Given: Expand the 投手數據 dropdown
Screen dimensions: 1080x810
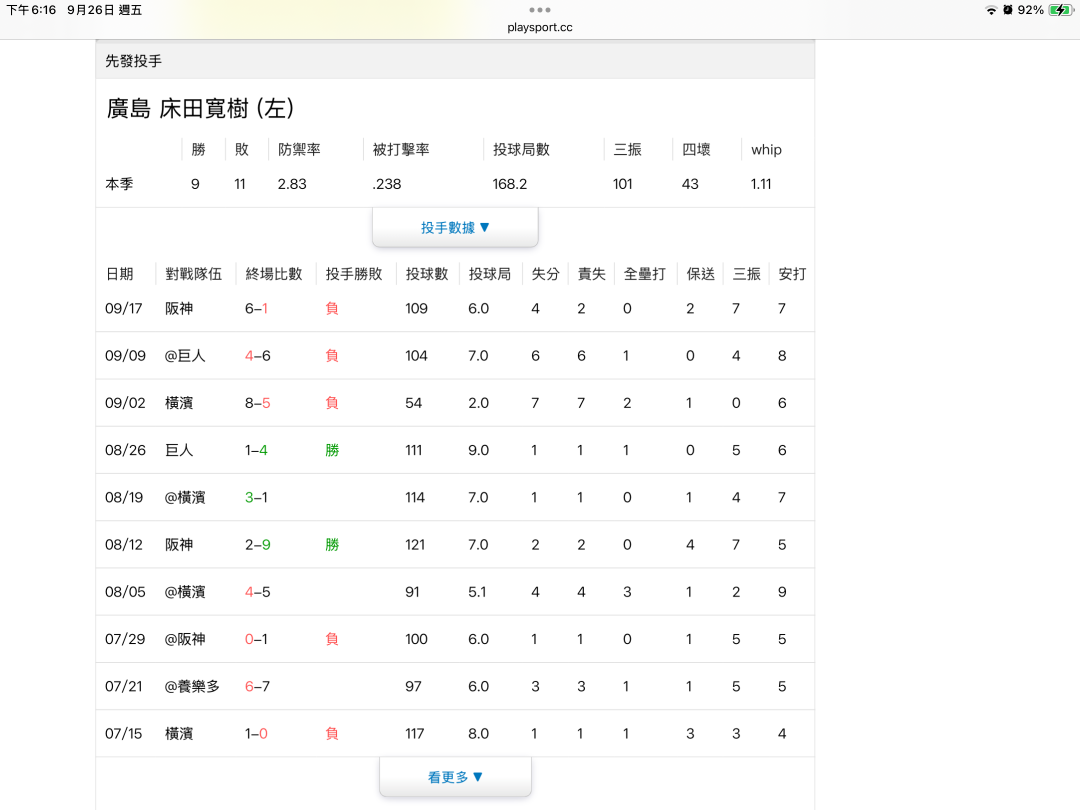Looking at the screenshot, I should coord(455,227).
